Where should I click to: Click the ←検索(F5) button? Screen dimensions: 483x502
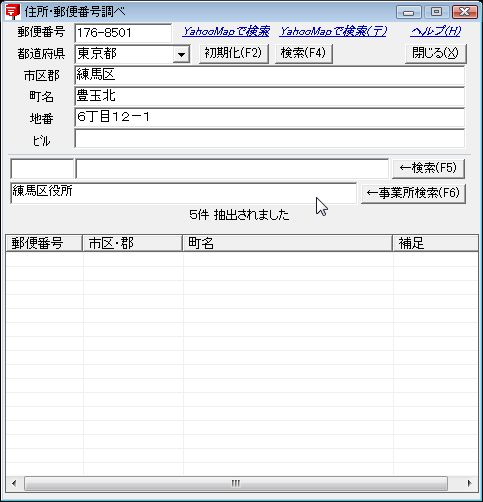coord(428,168)
